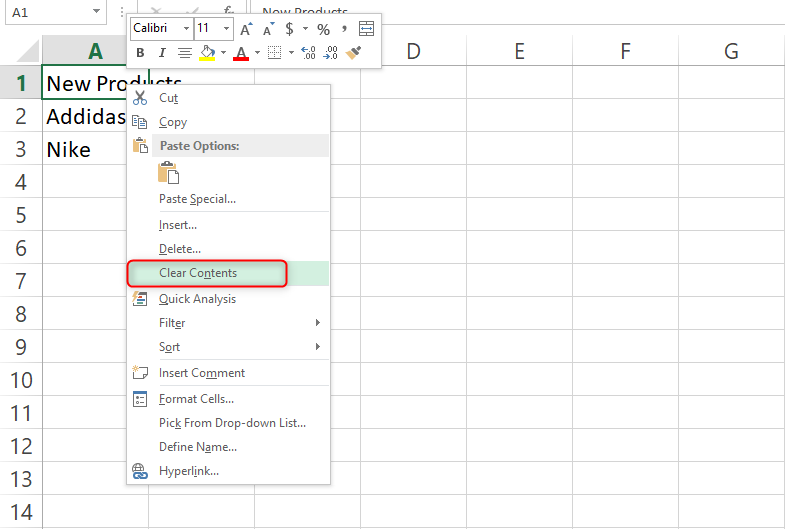Click the Bold button in mini toolbar
Viewport: 785px width, 529px height.
tap(140, 53)
